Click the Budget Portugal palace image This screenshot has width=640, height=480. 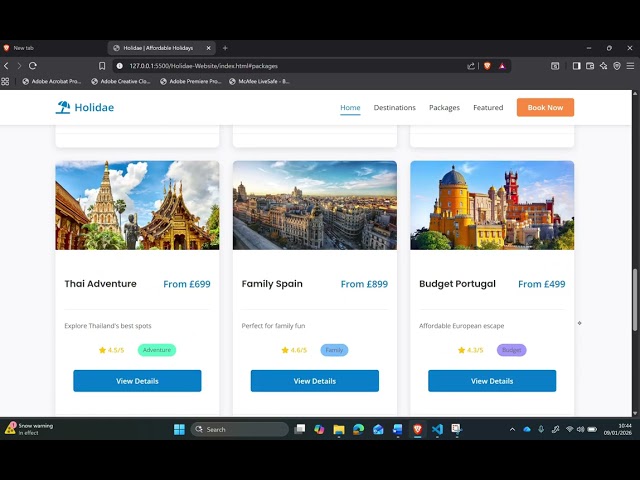click(492, 205)
